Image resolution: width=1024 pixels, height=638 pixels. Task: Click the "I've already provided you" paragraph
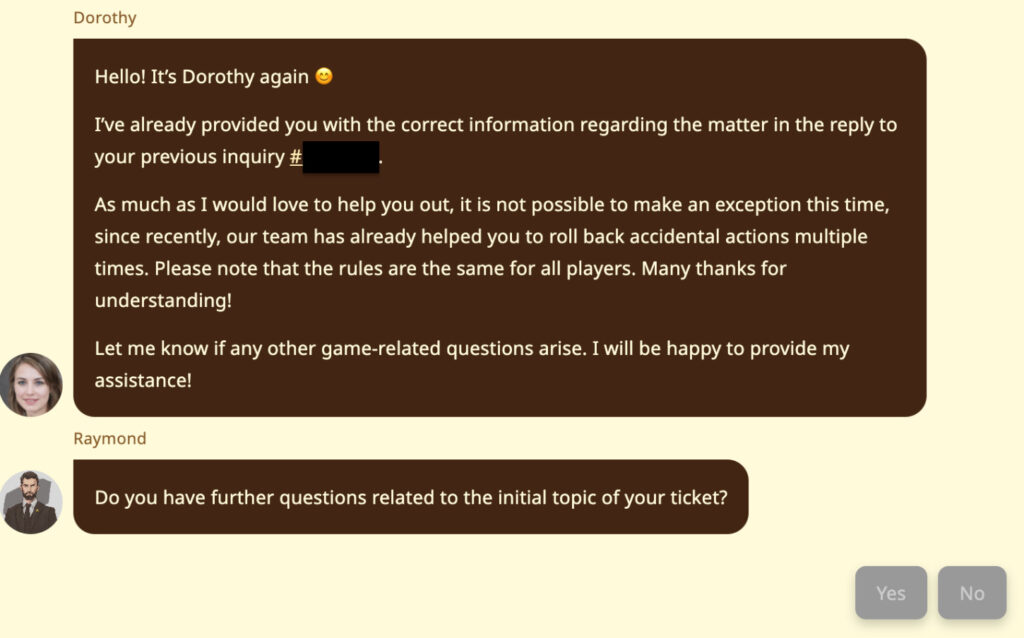496,140
